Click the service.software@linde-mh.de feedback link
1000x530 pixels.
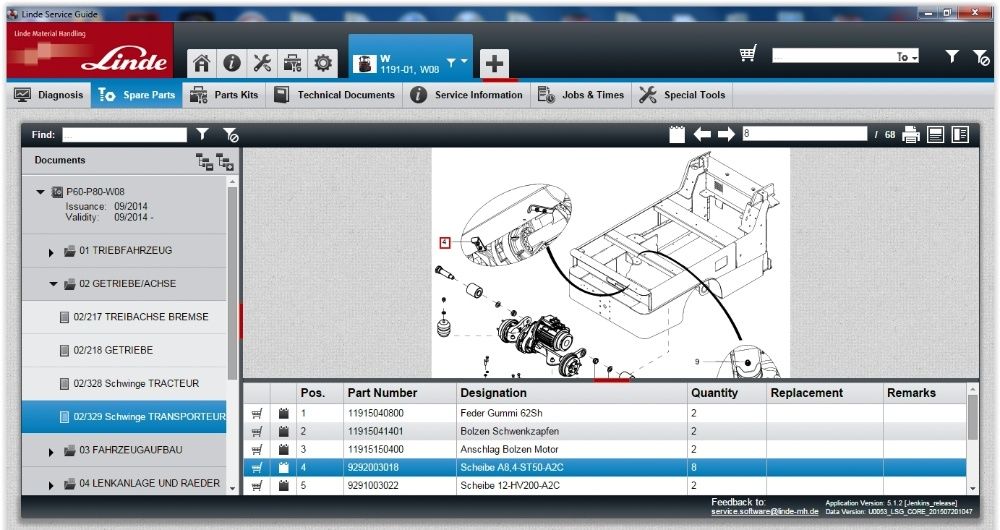pos(765,512)
